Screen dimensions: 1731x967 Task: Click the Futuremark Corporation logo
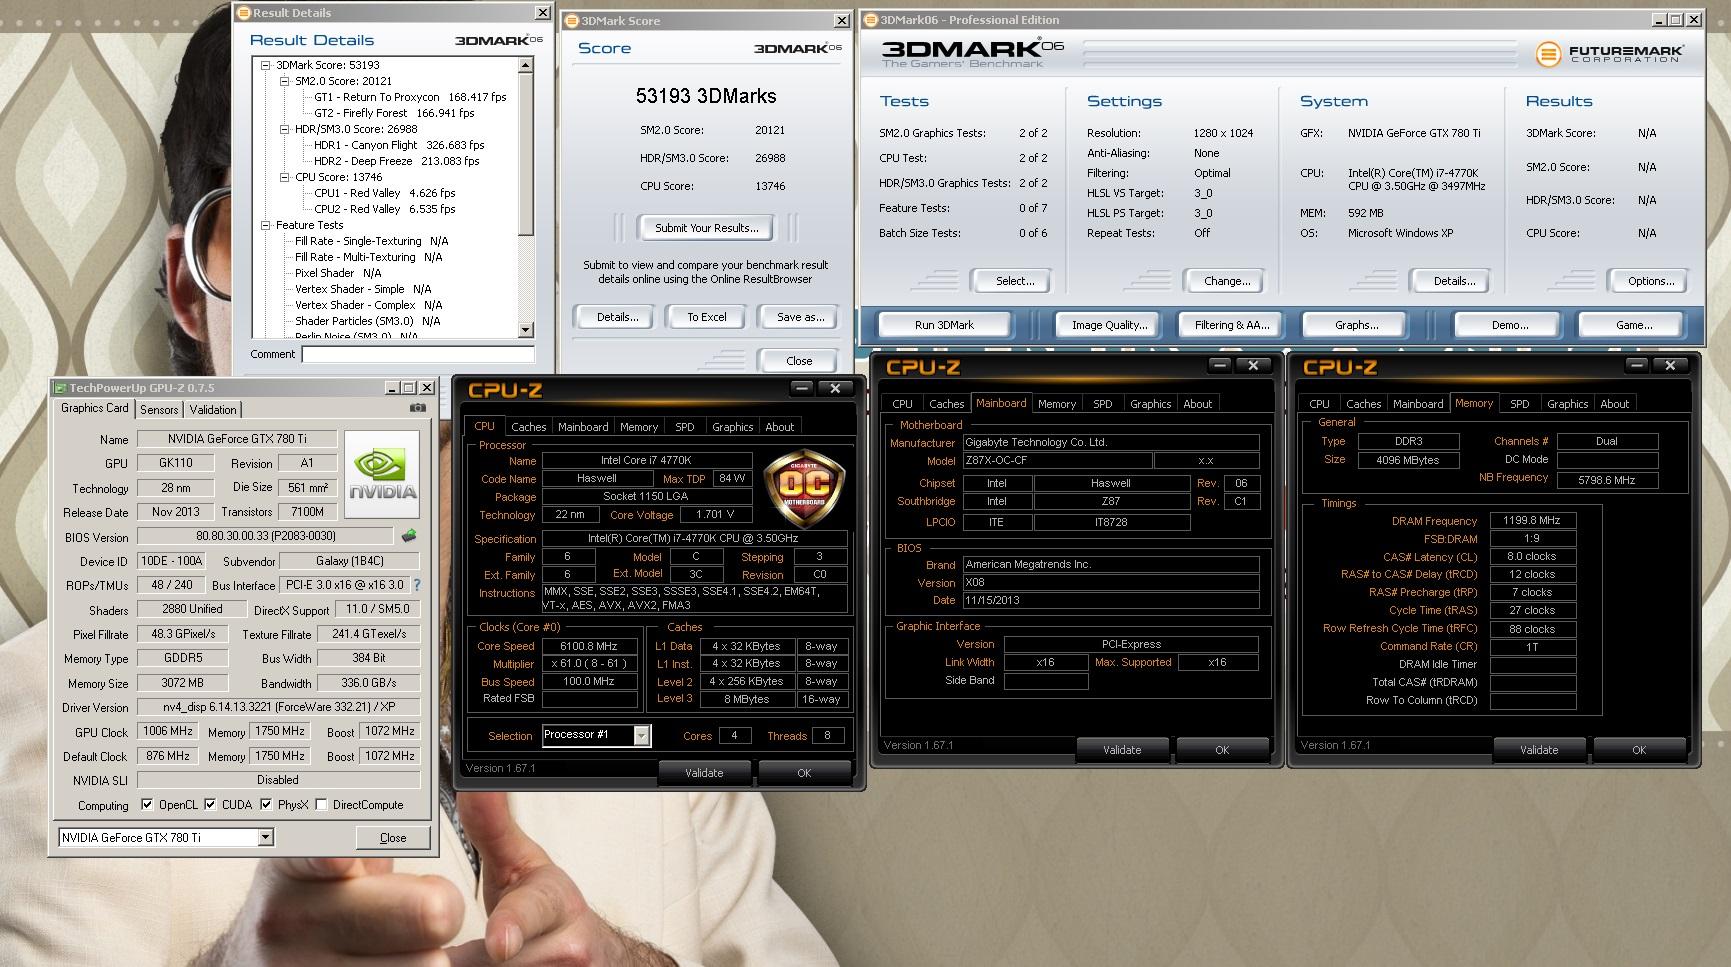[1609, 53]
